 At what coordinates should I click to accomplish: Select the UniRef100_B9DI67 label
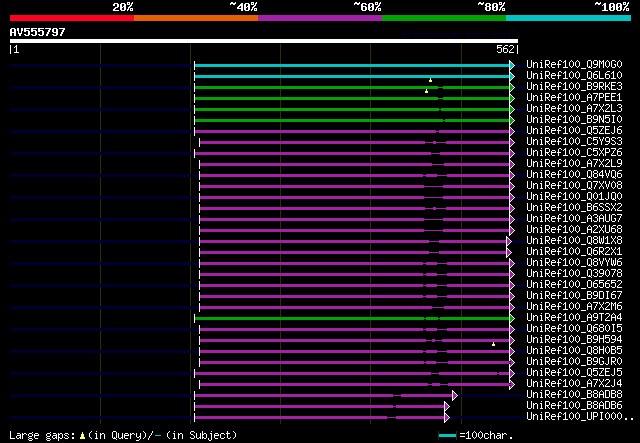click(x=574, y=296)
